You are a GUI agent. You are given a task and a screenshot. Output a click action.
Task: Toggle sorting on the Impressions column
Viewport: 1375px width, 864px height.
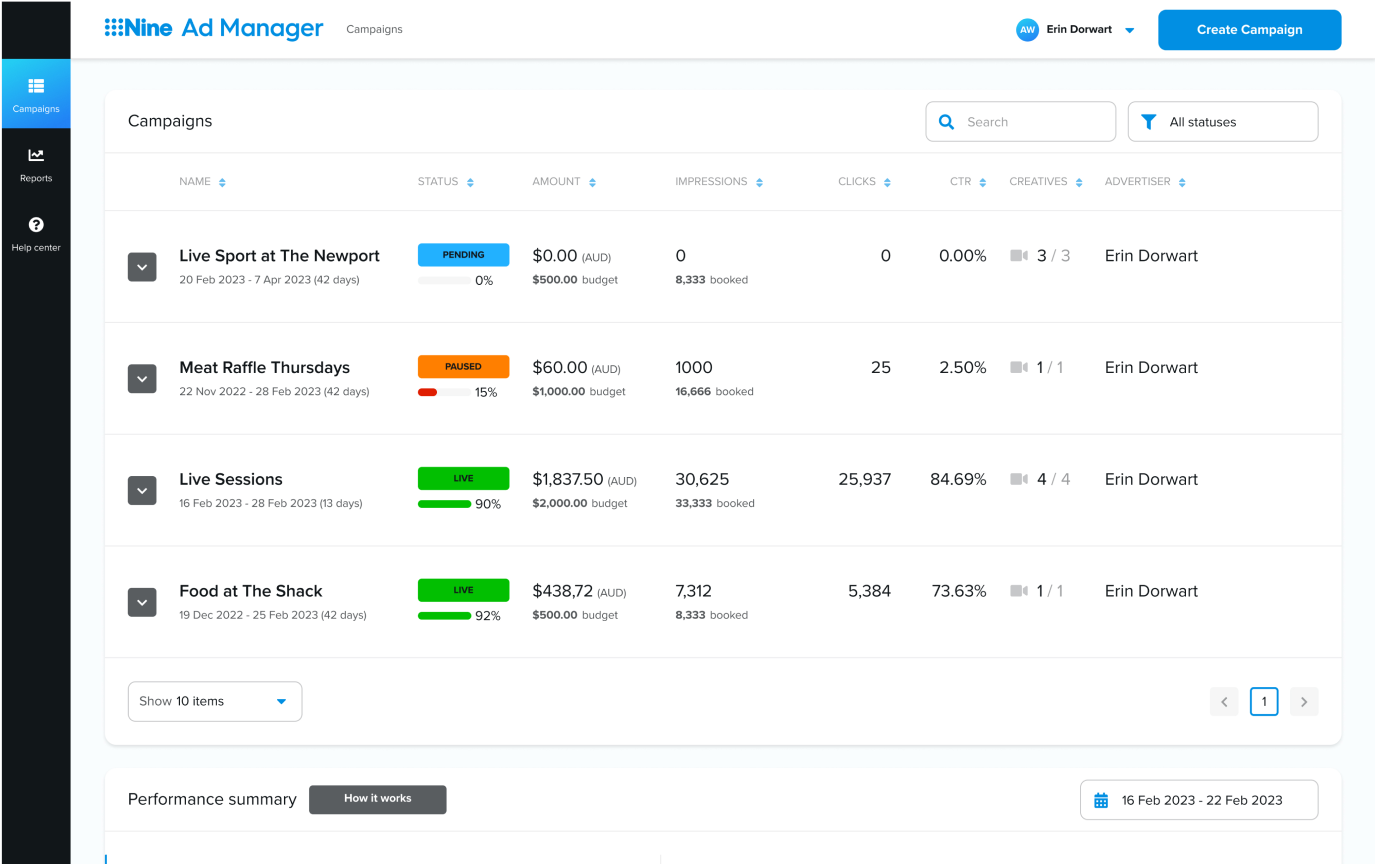pos(760,181)
